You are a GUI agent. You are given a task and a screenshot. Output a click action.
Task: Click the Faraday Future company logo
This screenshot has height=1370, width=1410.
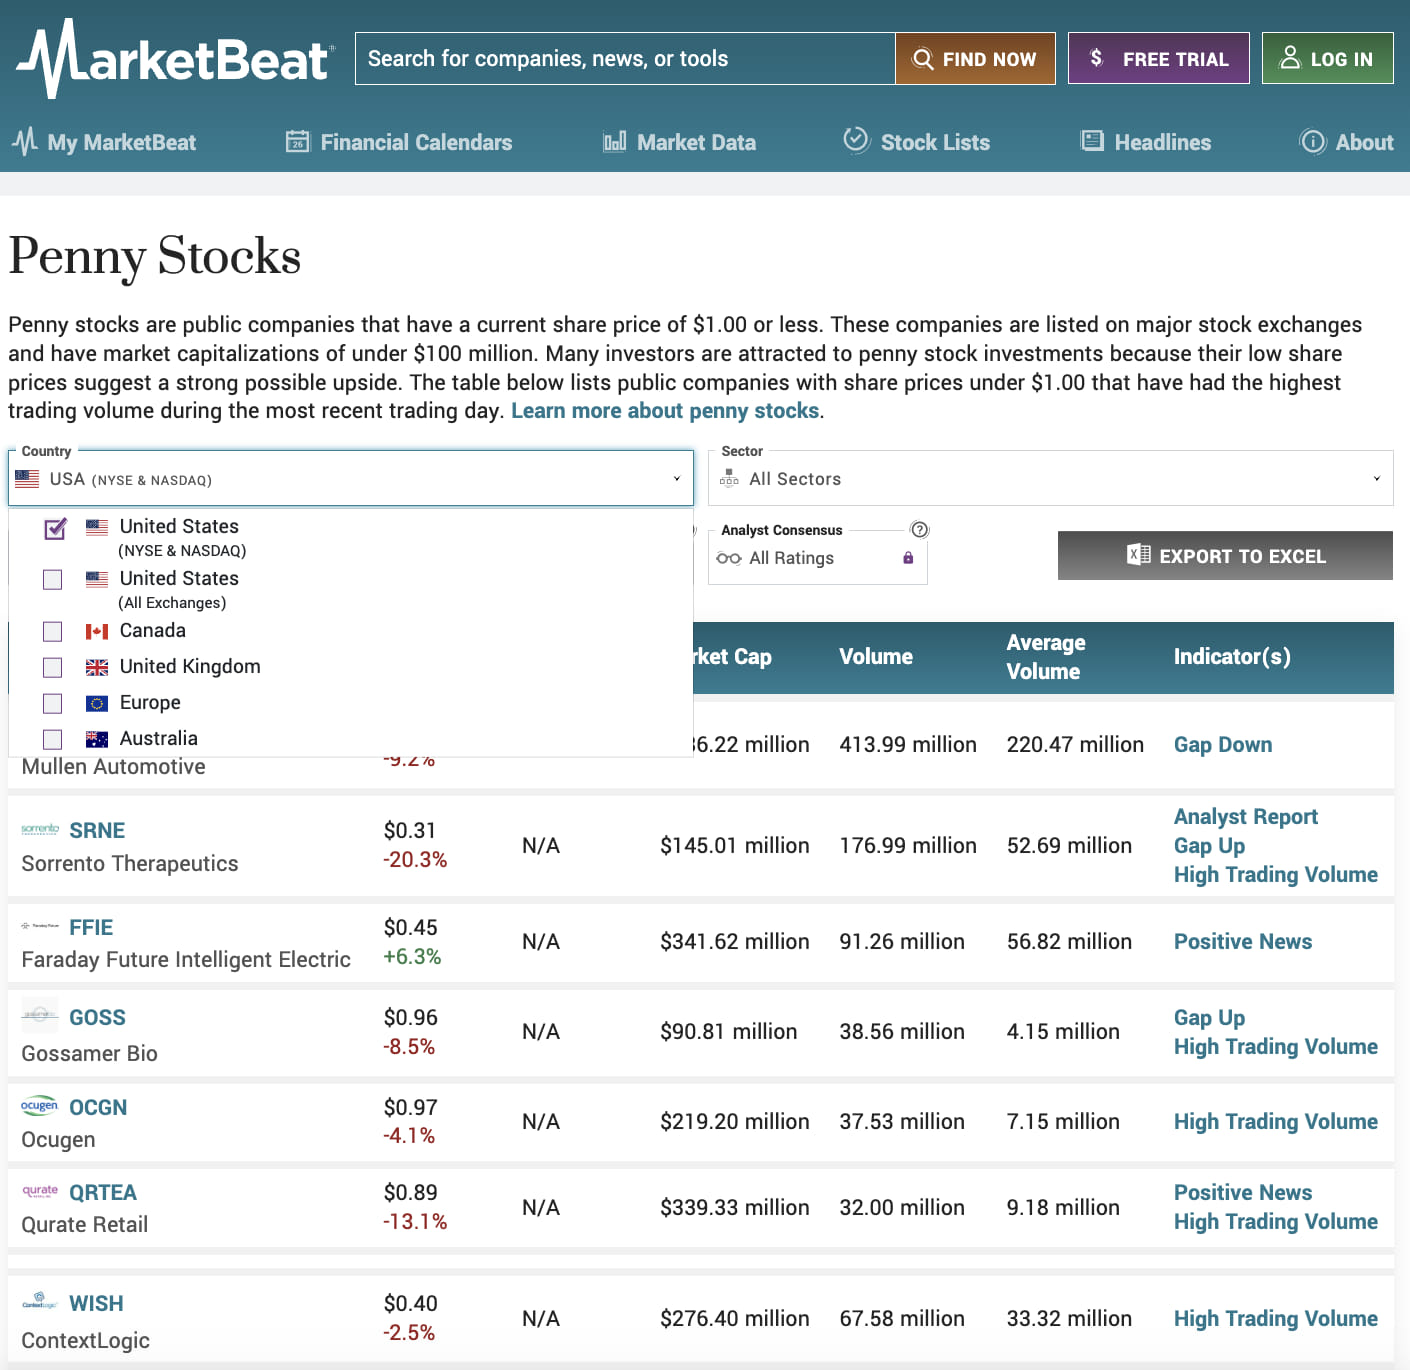click(40, 926)
